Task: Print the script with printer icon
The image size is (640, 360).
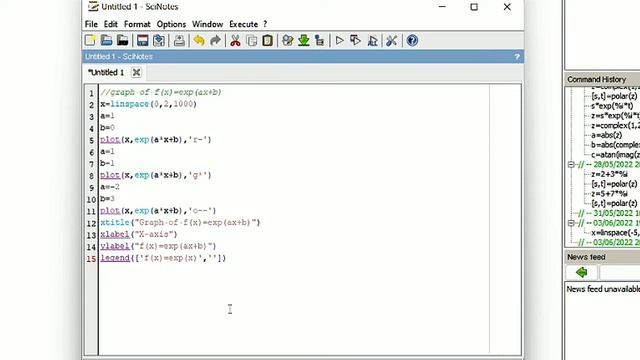Action: pyautogui.click(x=179, y=40)
